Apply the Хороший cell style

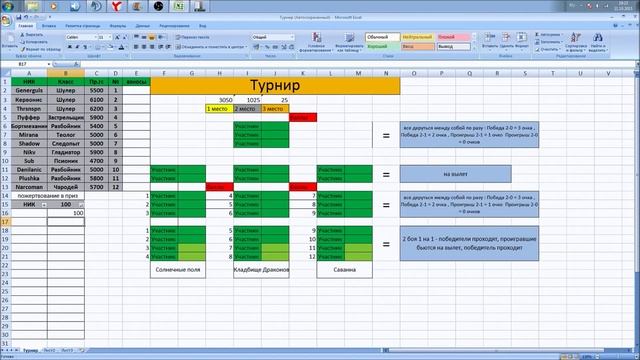pyautogui.click(x=382, y=47)
